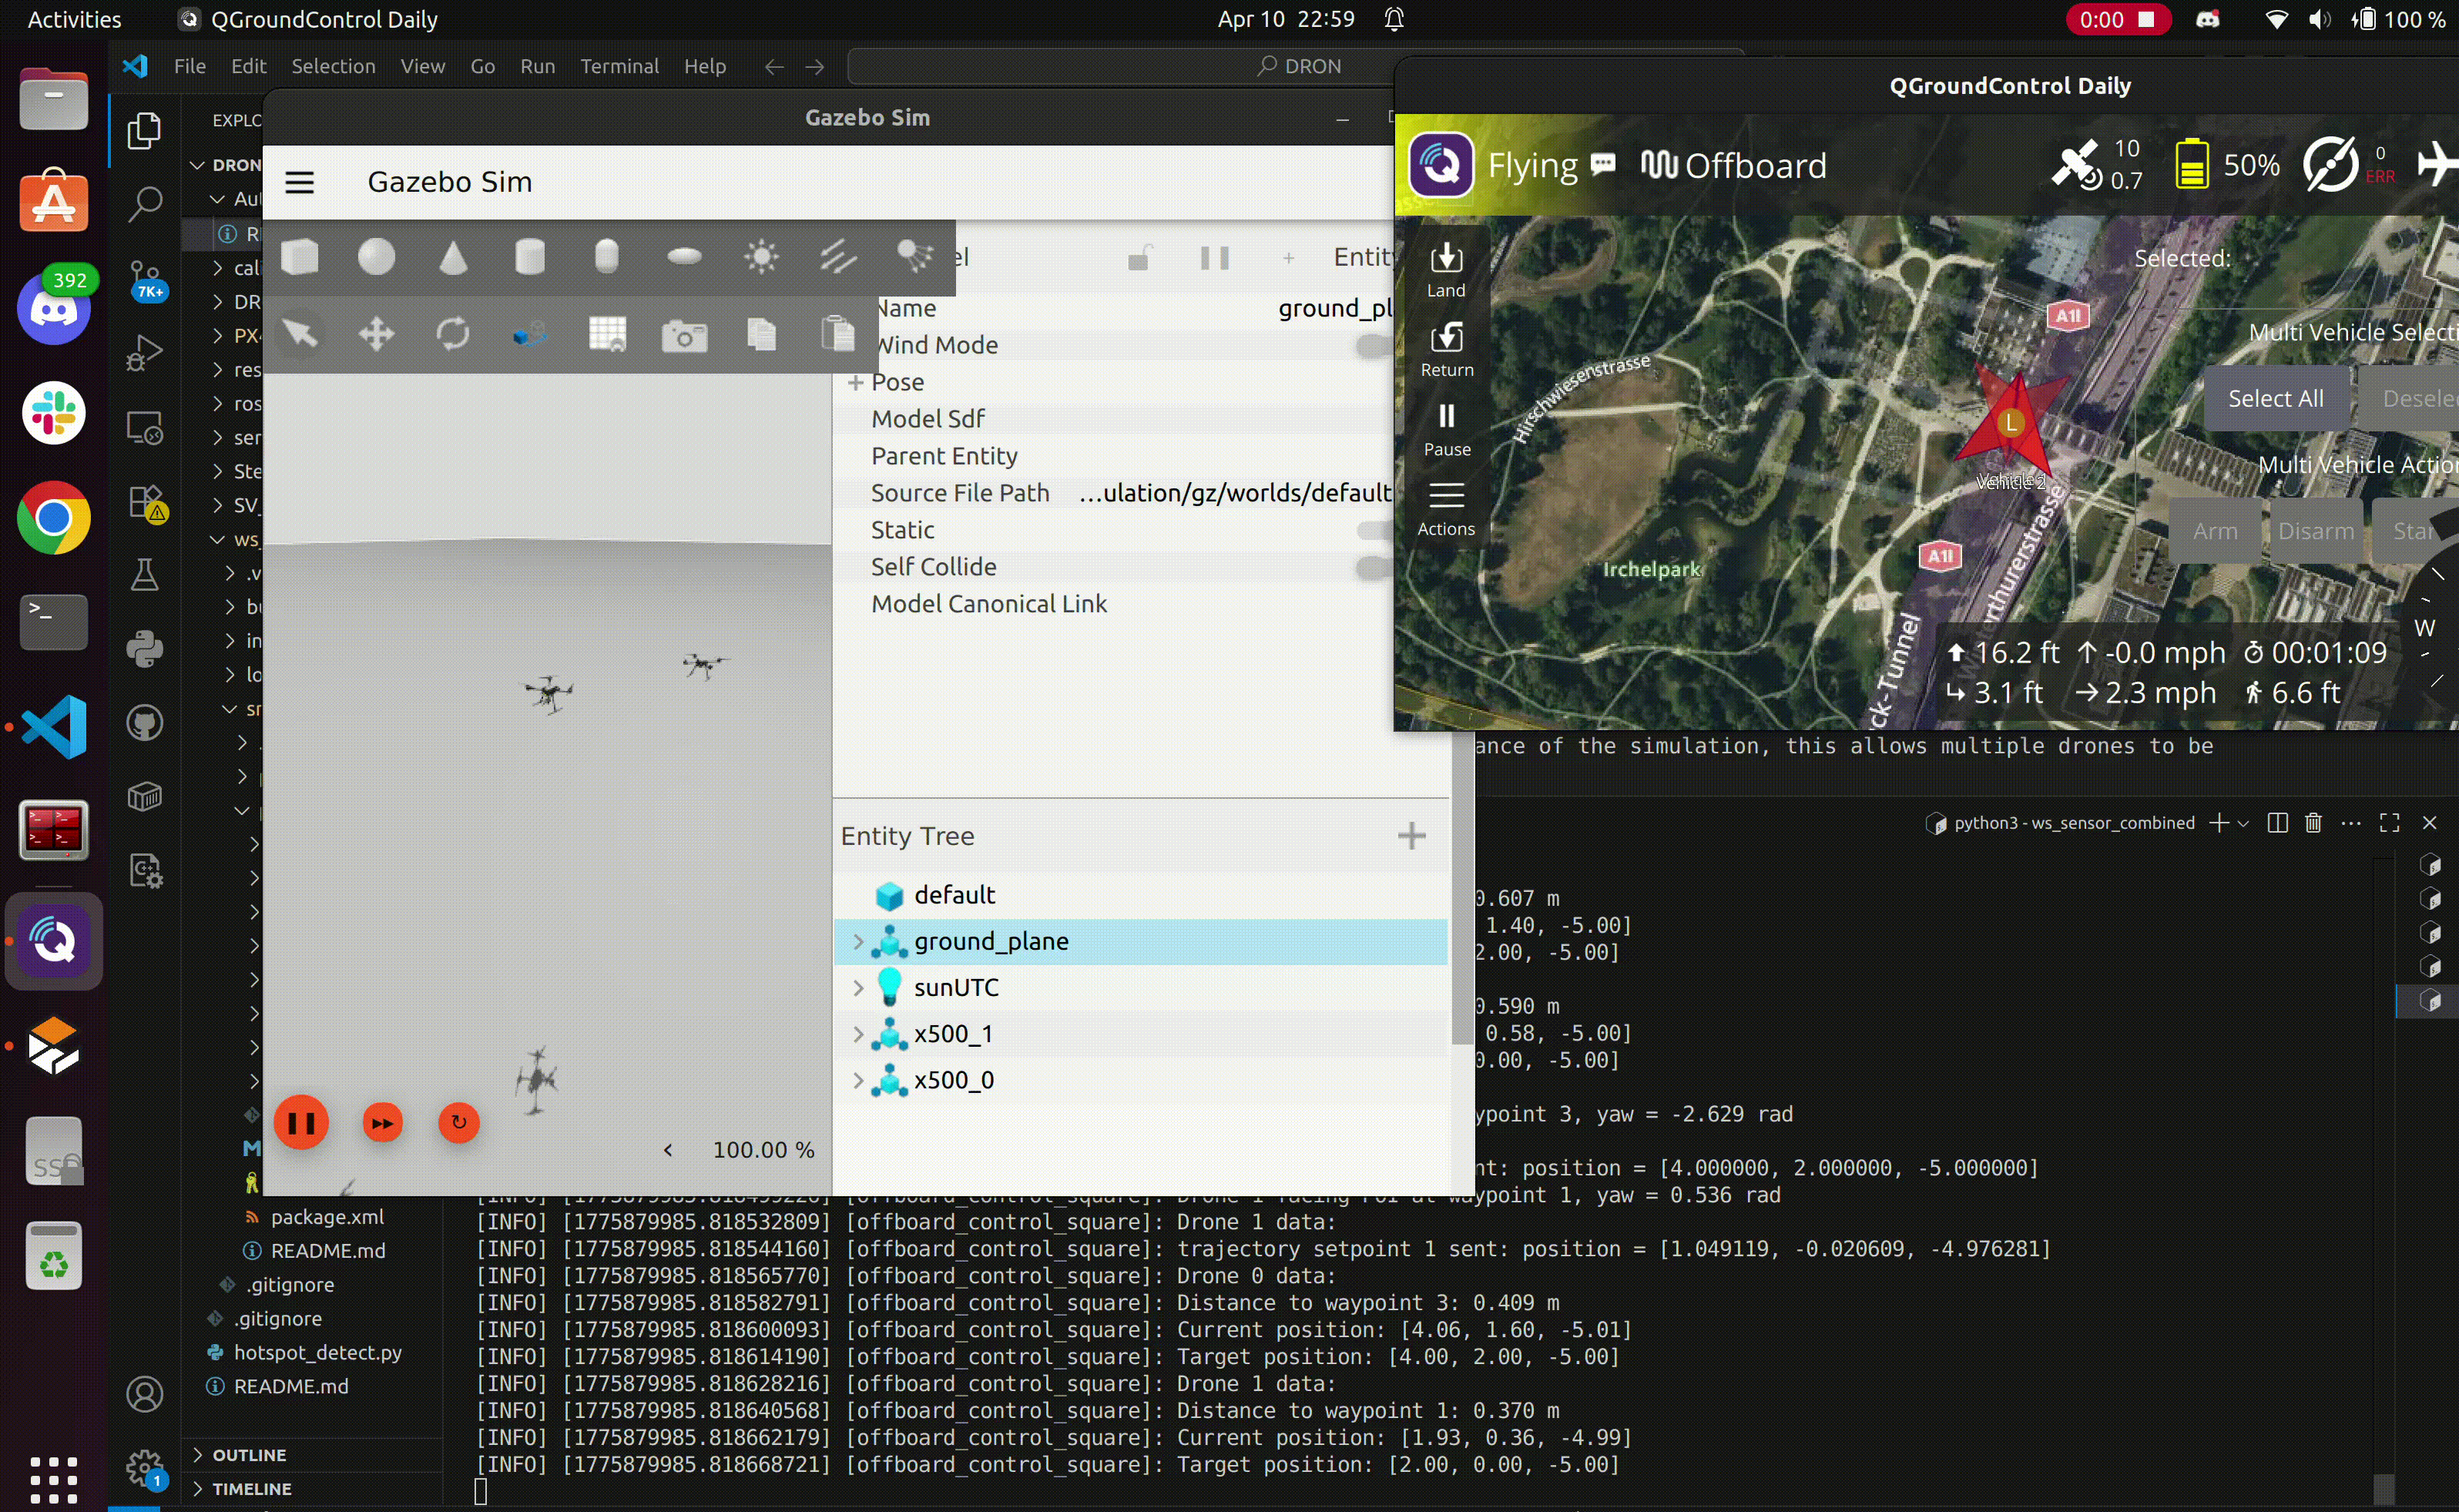Screen dimensions: 2459x1512
Task: Toggle Wind Mode switch in Gazebo inspector
Action: point(1374,345)
